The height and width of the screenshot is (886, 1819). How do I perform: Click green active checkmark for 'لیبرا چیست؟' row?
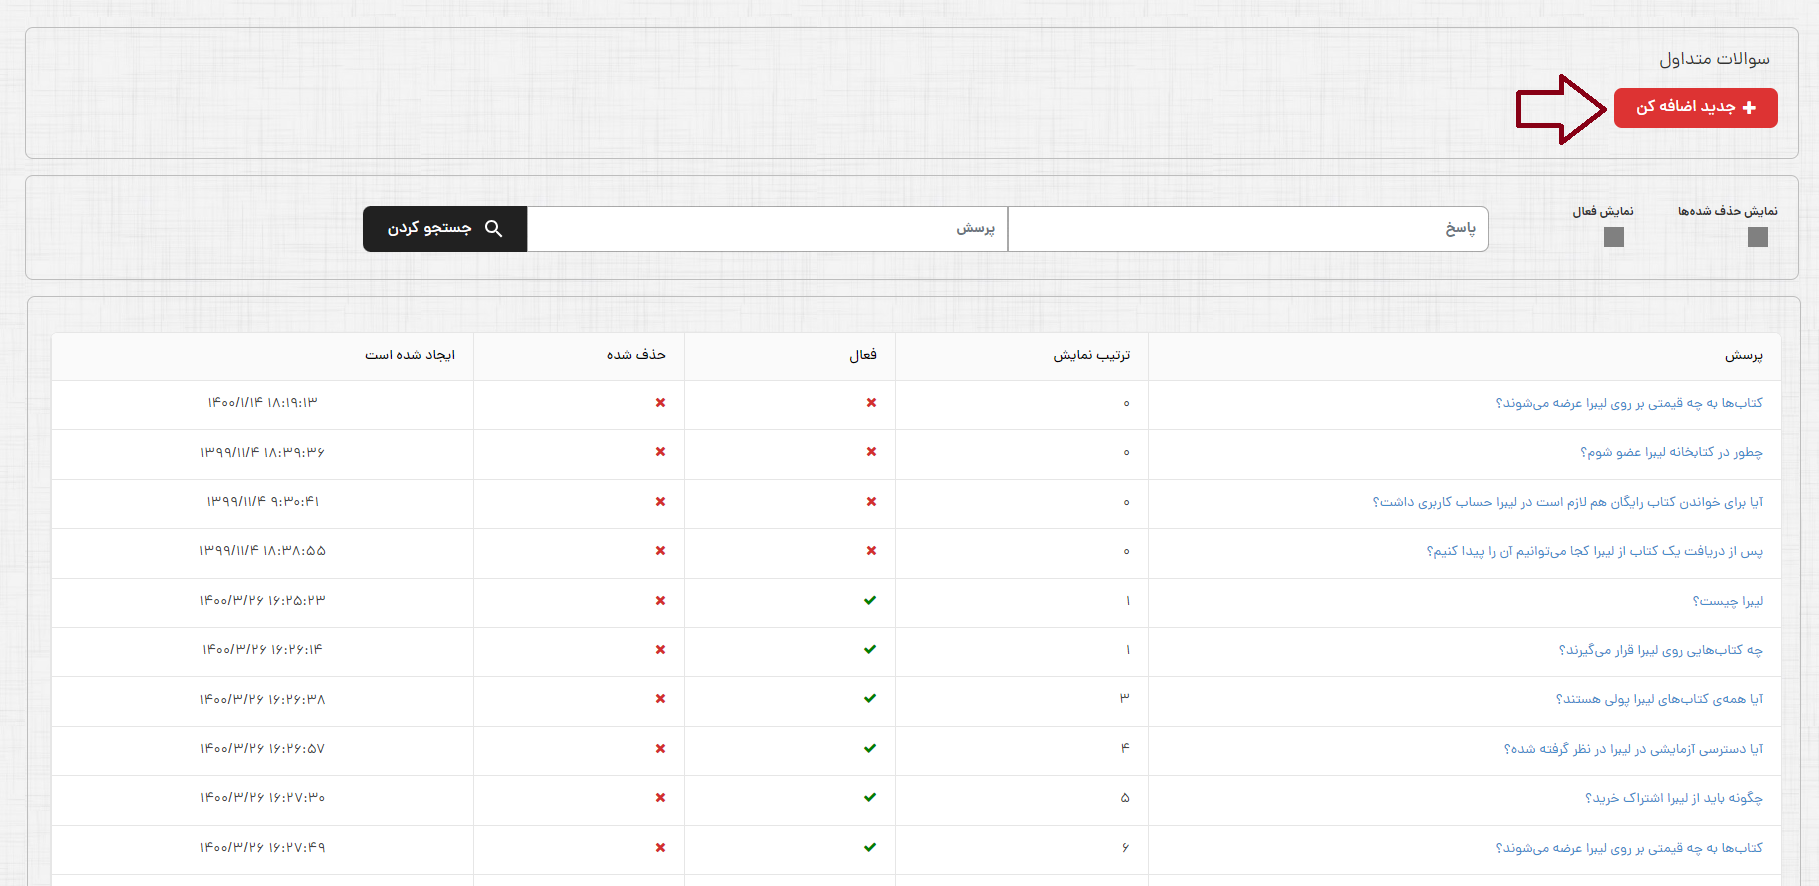(870, 601)
